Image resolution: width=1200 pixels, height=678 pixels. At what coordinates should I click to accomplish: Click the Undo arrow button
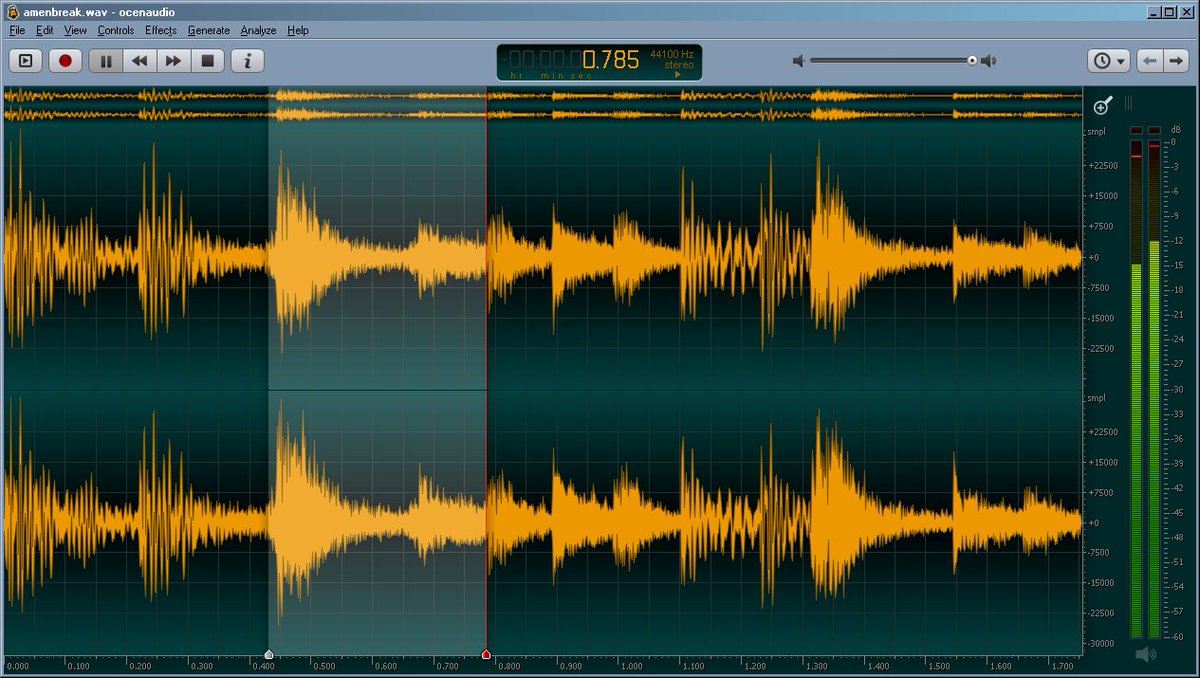(x=1151, y=60)
